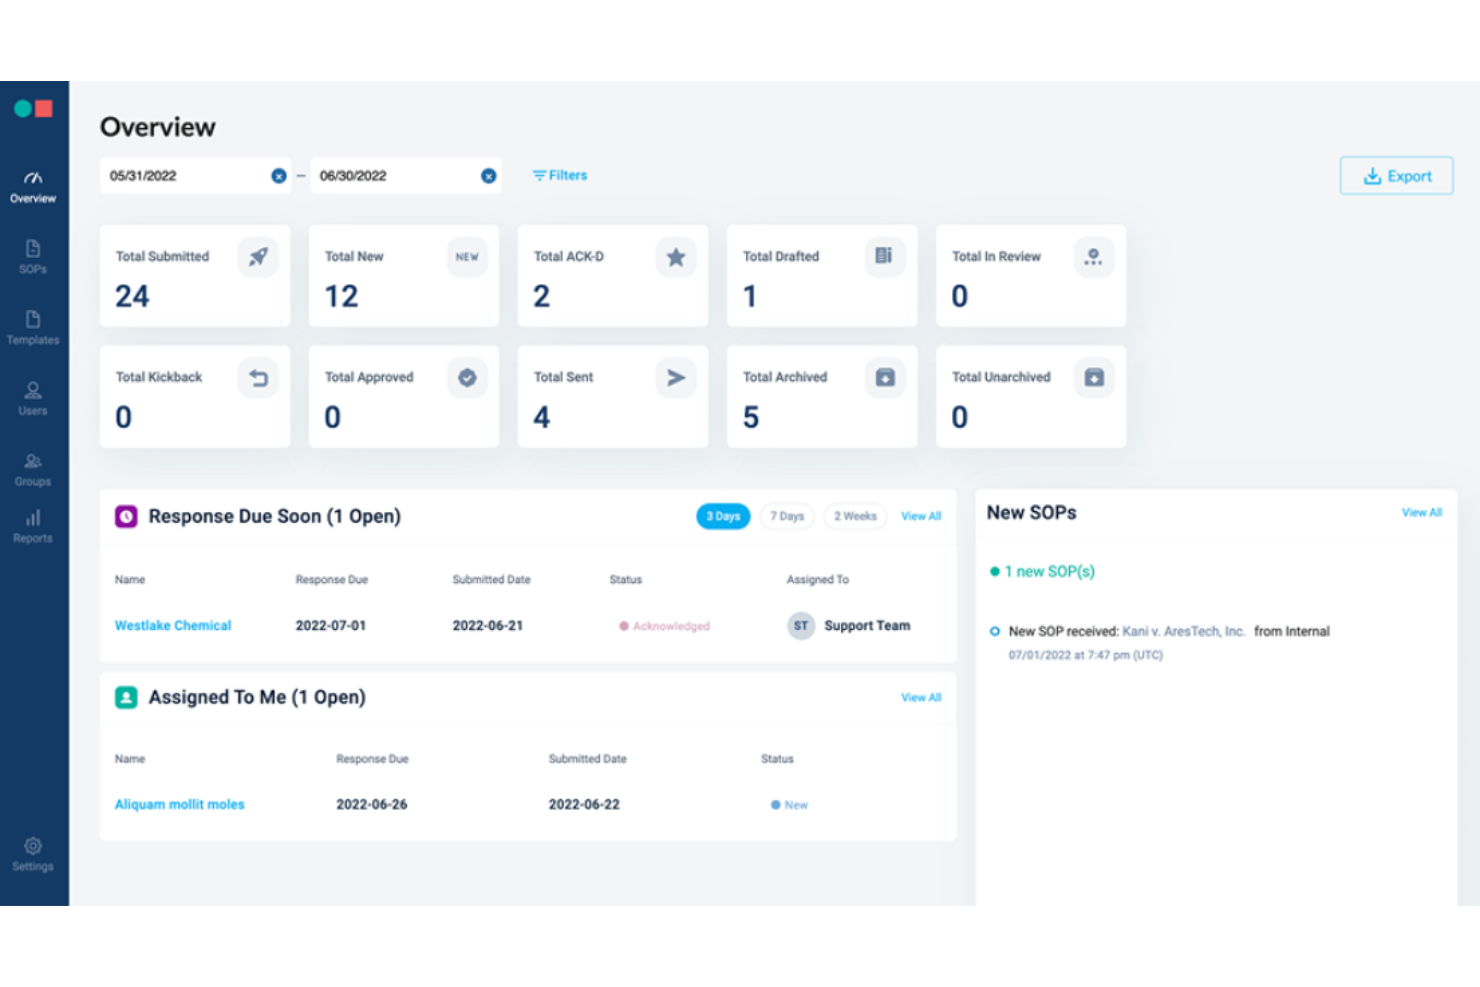The width and height of the screenshot is (1480, 987).
Task: Open the Total Submitted card showing 24
Action: tap(195, 276)
